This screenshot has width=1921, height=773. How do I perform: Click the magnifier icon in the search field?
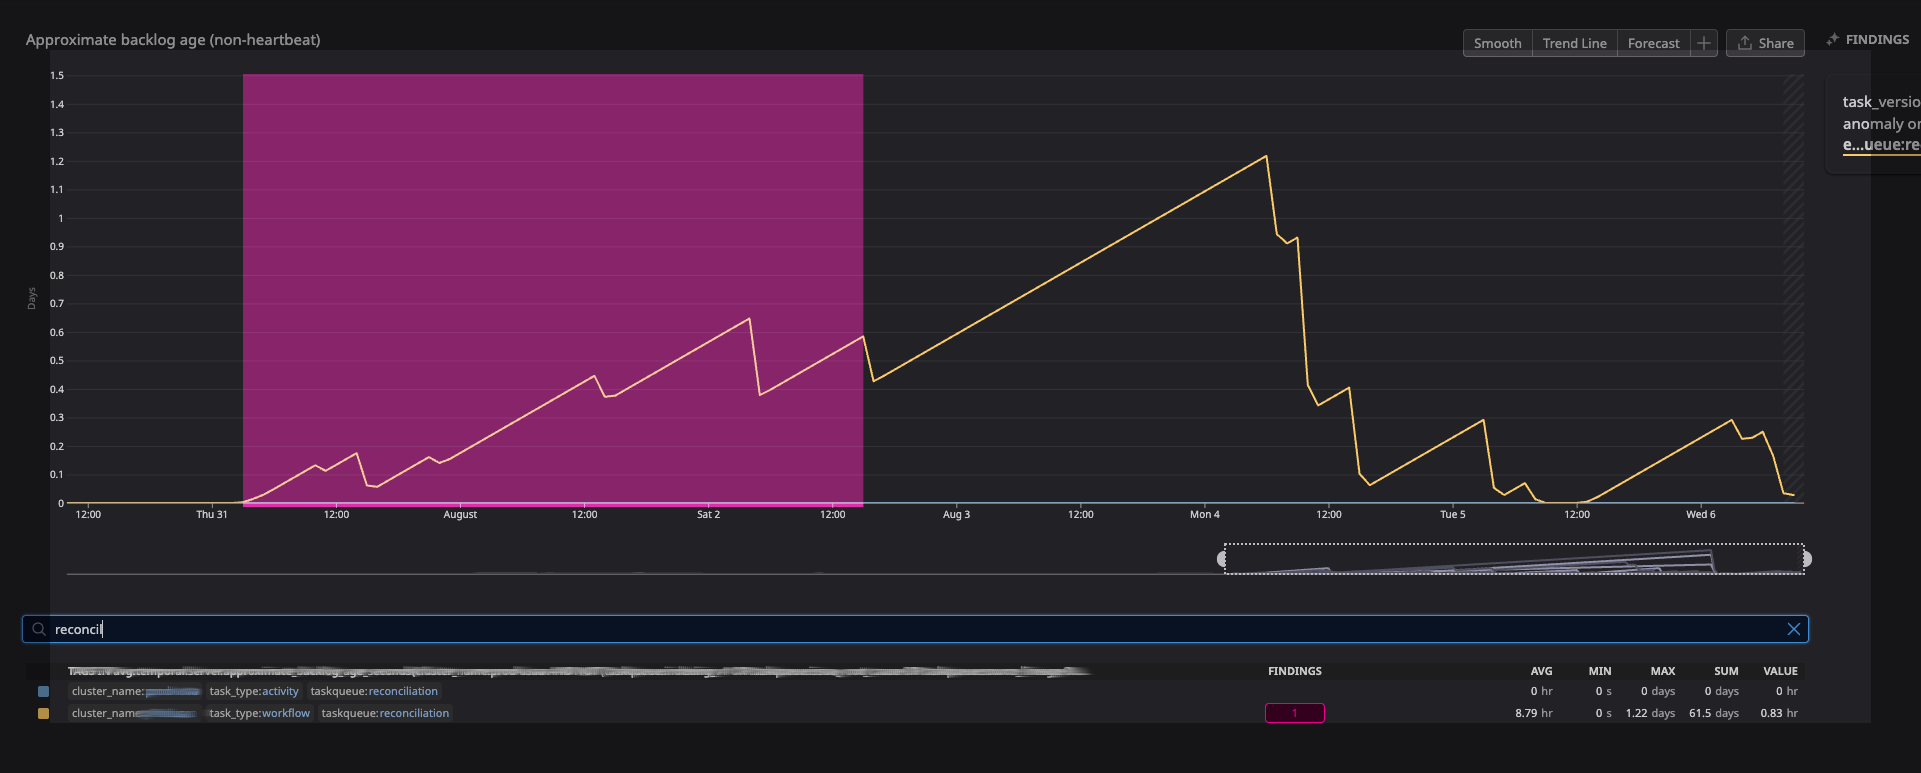click(39, 629)
